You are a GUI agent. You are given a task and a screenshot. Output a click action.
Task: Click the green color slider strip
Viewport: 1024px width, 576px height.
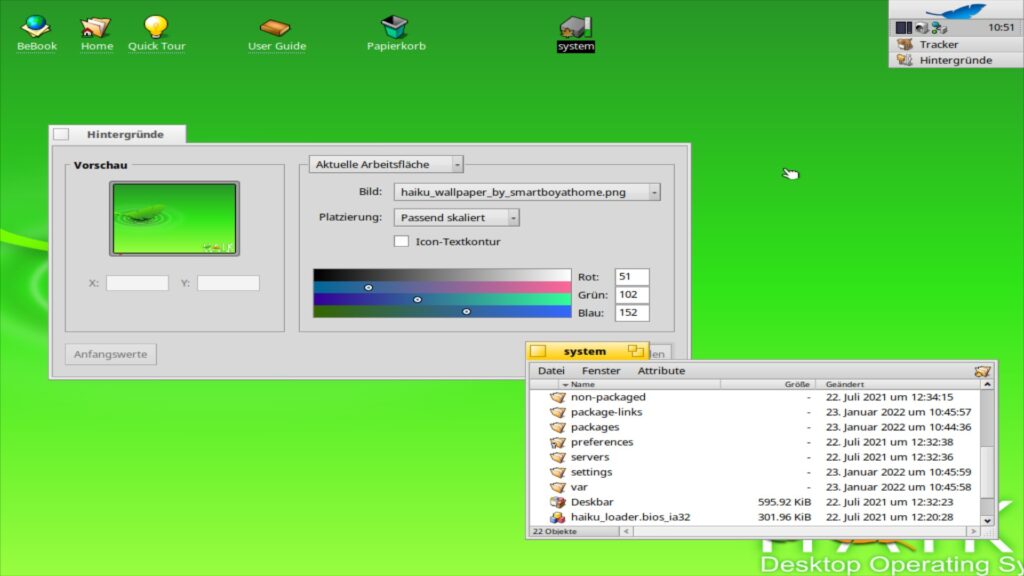(442, 299)
